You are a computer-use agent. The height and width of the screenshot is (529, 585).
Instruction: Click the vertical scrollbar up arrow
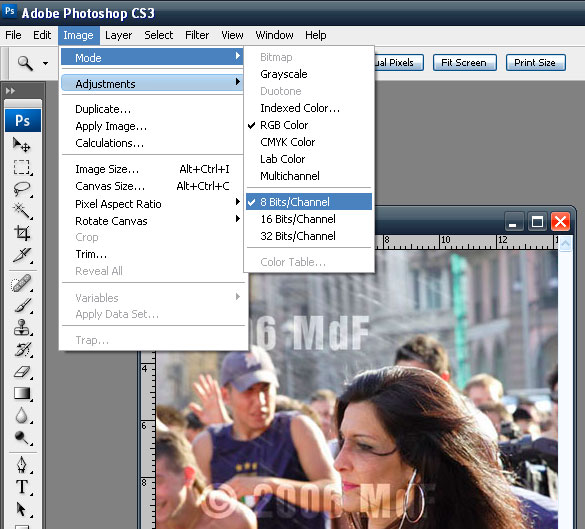point(565,244)
